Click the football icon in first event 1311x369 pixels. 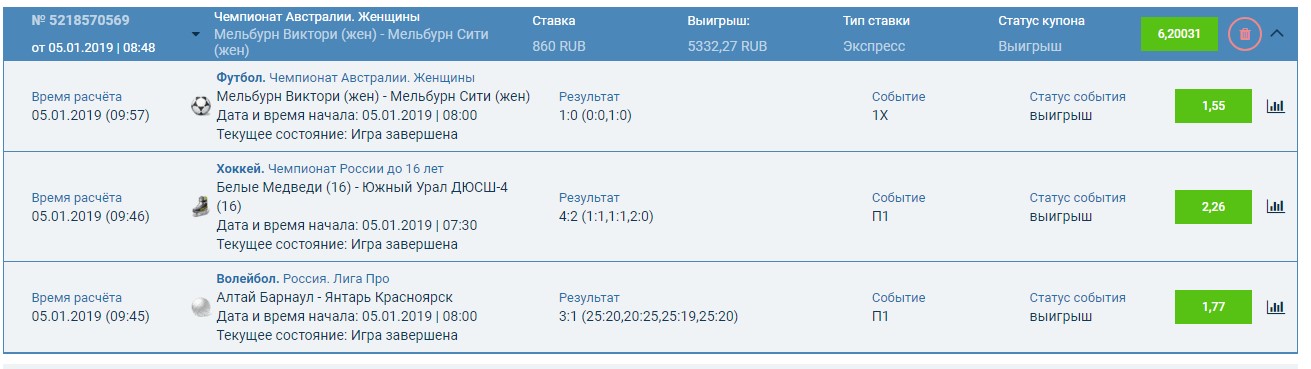[x=201, y=106]
